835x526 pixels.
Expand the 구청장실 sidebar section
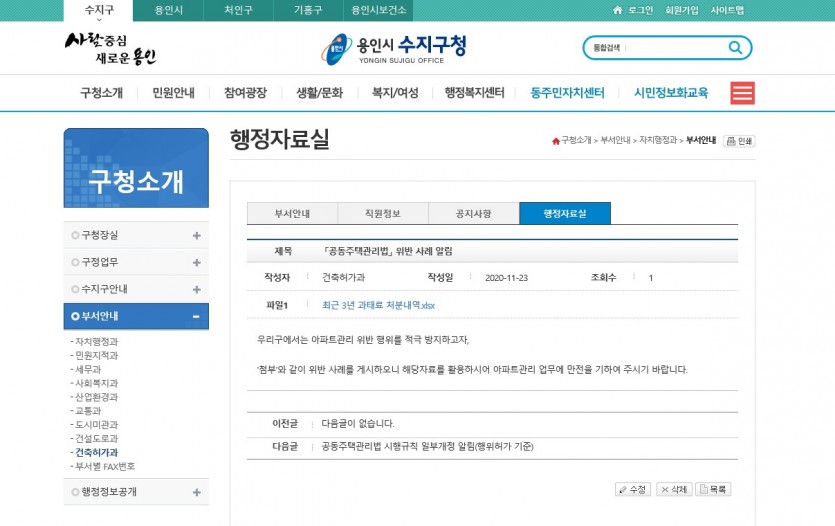point(196,235)
